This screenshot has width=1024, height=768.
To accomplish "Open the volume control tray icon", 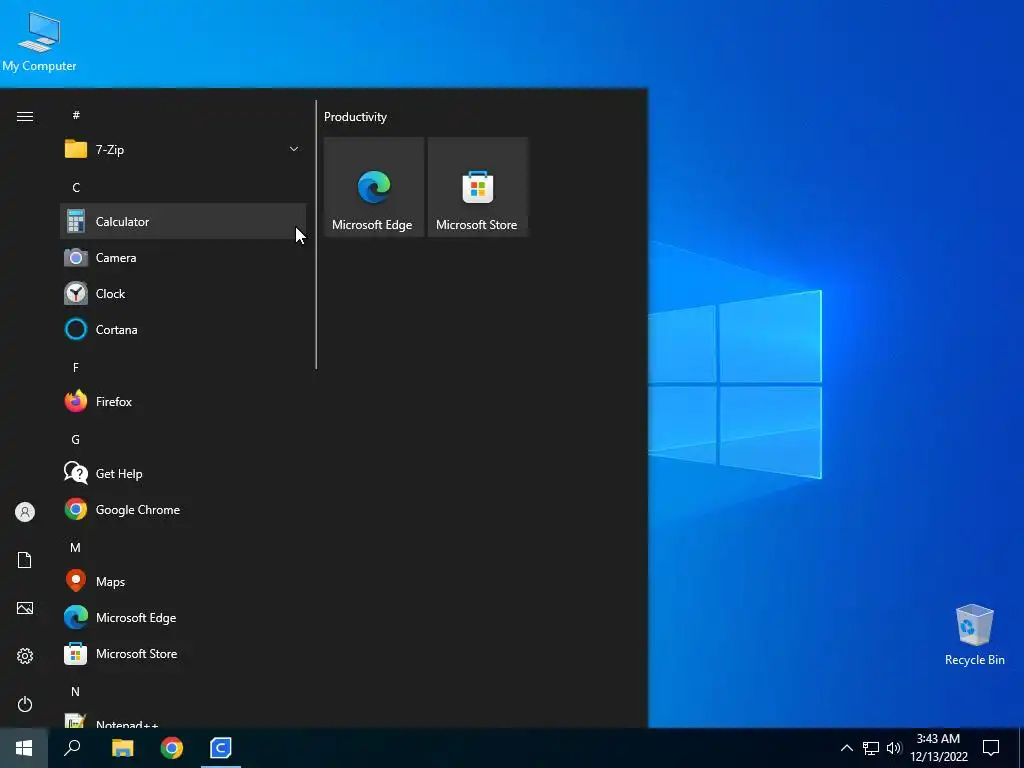I will point(894,748).
